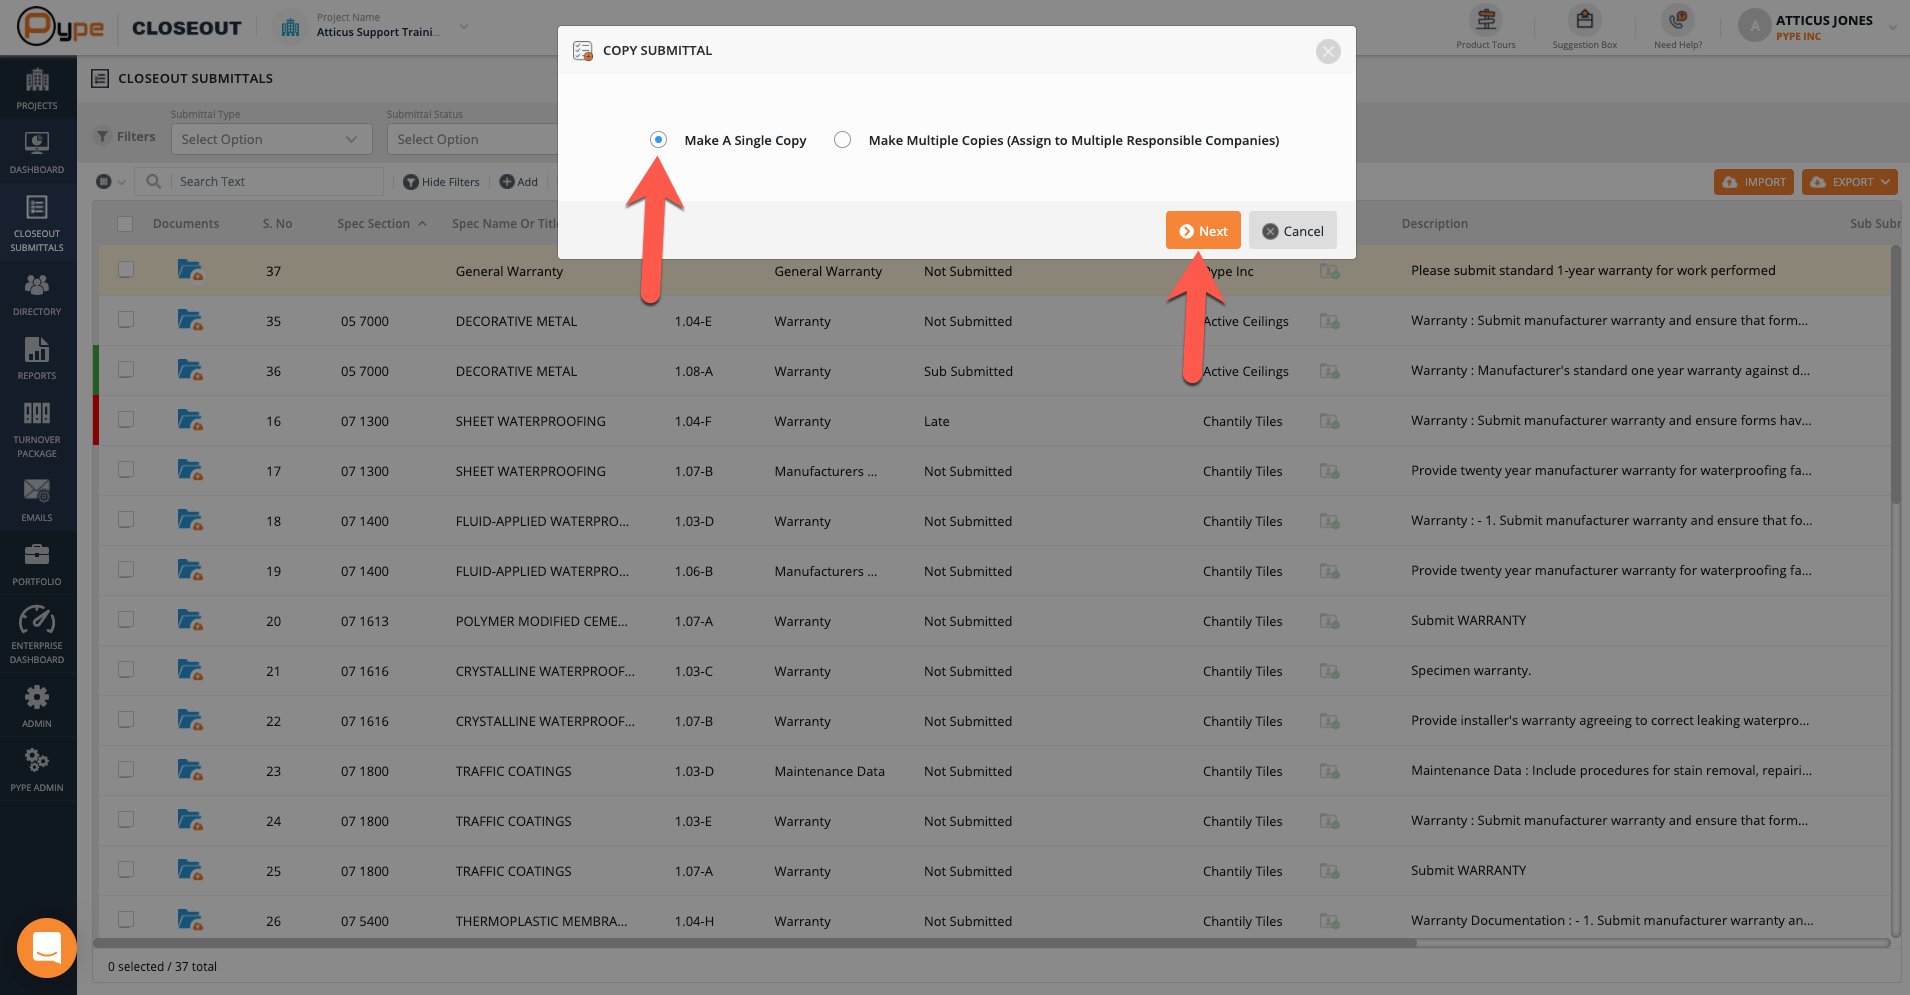Check the row 37 General Warranty checkbox

[x=126, y=270]
